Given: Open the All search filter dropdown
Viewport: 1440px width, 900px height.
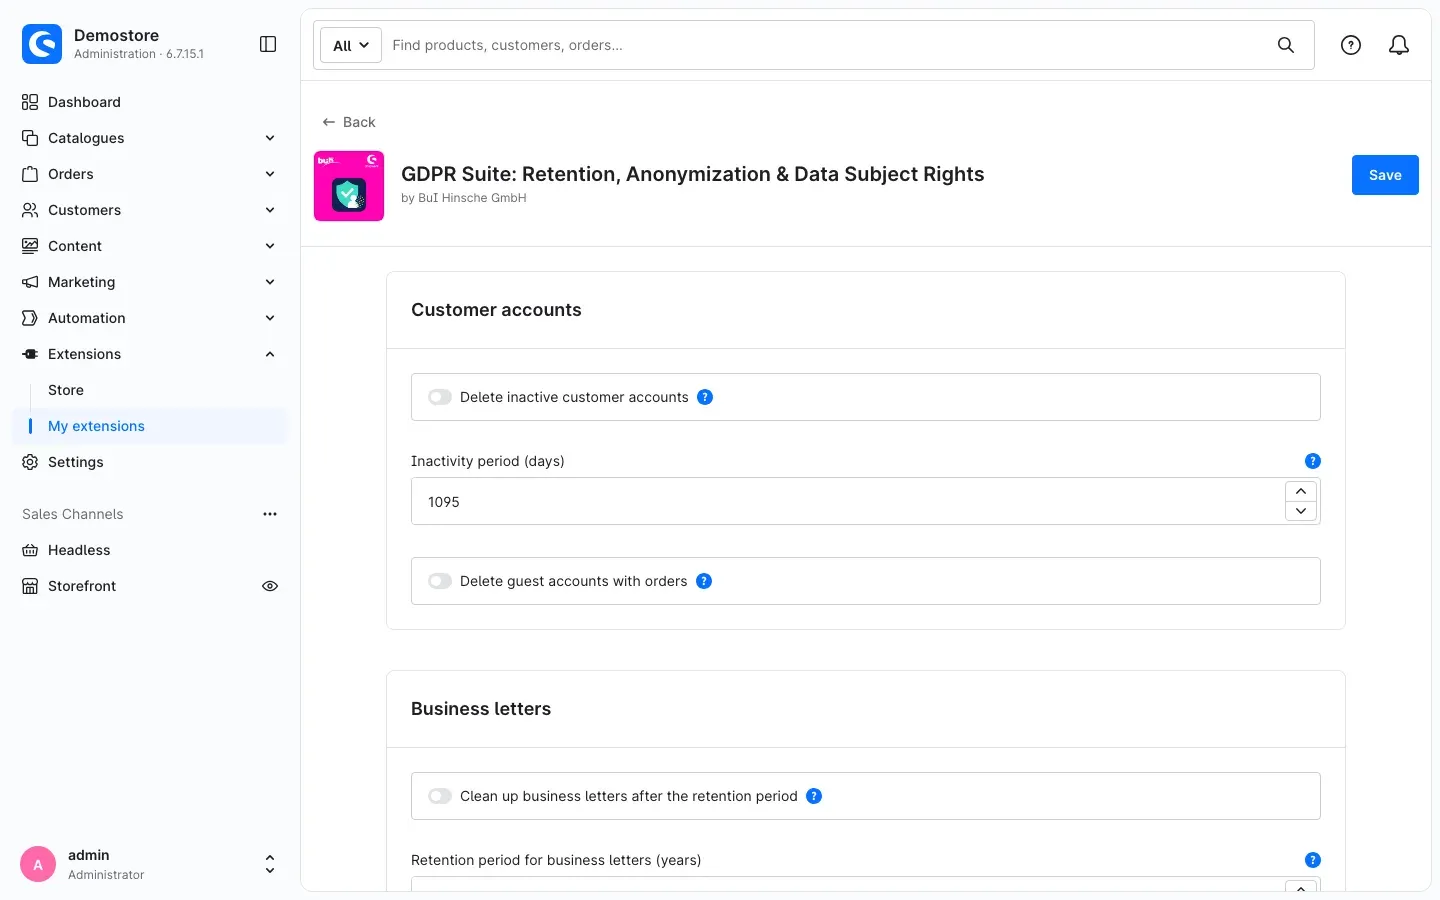Looking at the screenshot, I should point(351,45).
